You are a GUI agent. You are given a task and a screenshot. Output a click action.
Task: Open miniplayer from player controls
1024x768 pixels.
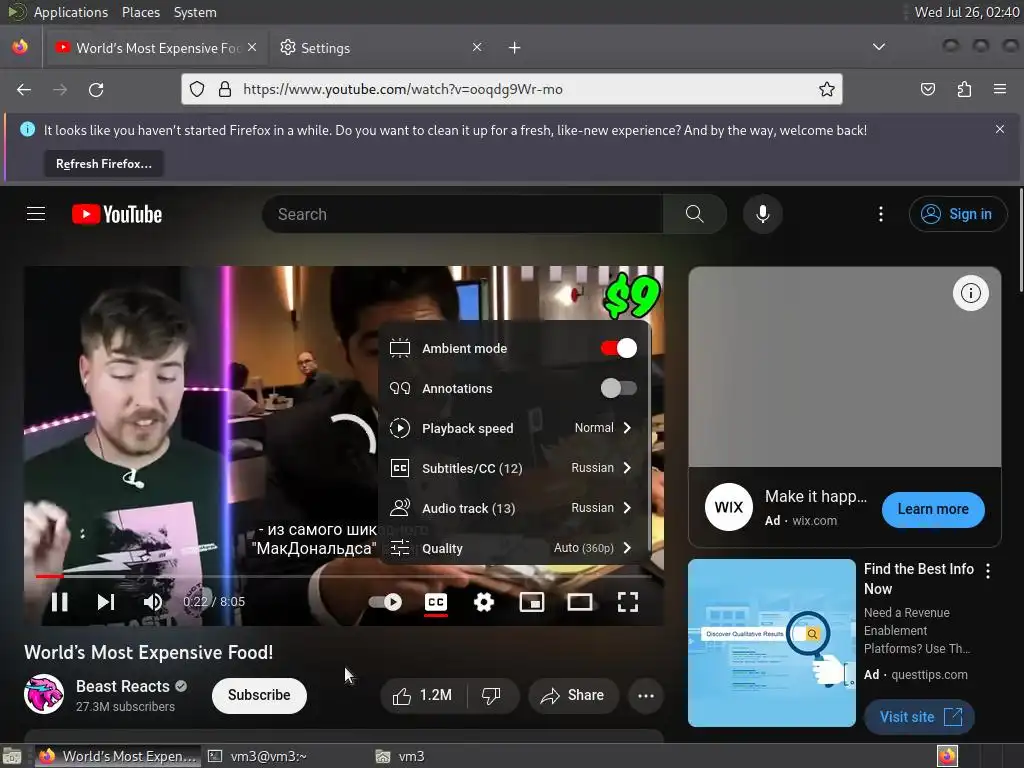pyautogui.click(x=532, y=601)
